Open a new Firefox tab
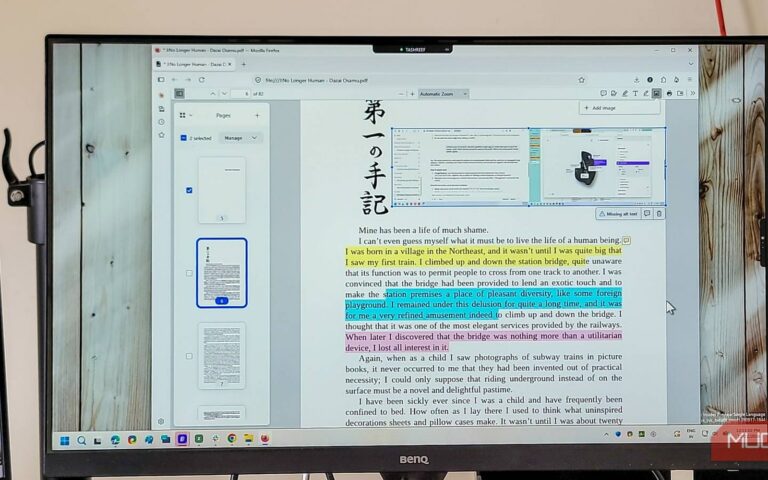Image resolution: width=768 pixels, height=480 pixels. 243,64
